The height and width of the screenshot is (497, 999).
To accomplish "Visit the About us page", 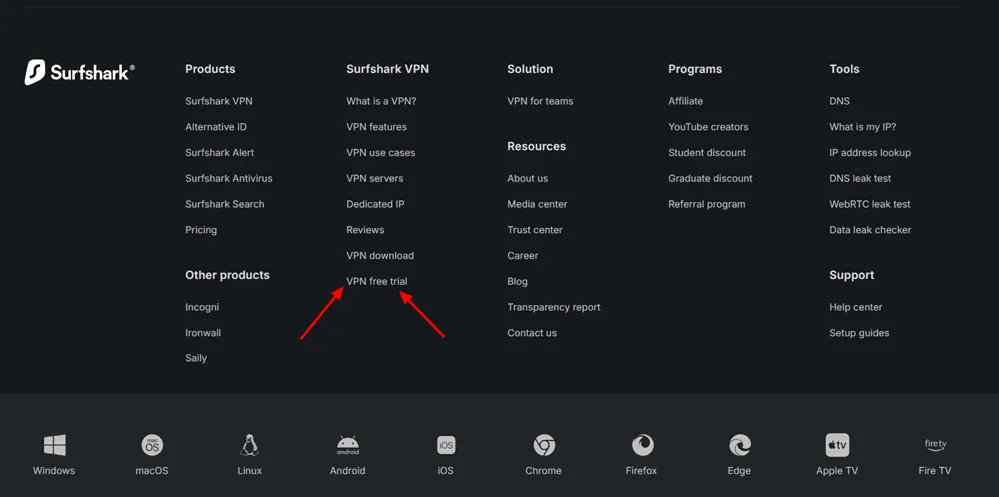I will (528, 178).
